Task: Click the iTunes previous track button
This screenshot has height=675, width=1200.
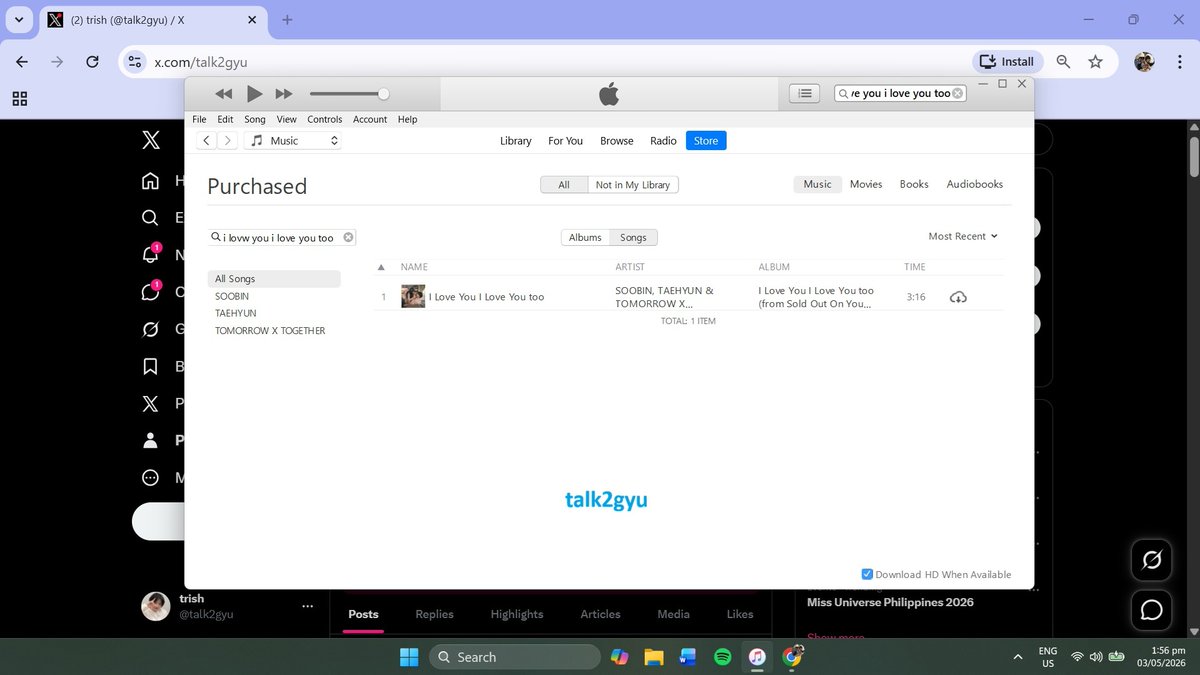Action: coord(224,94)
